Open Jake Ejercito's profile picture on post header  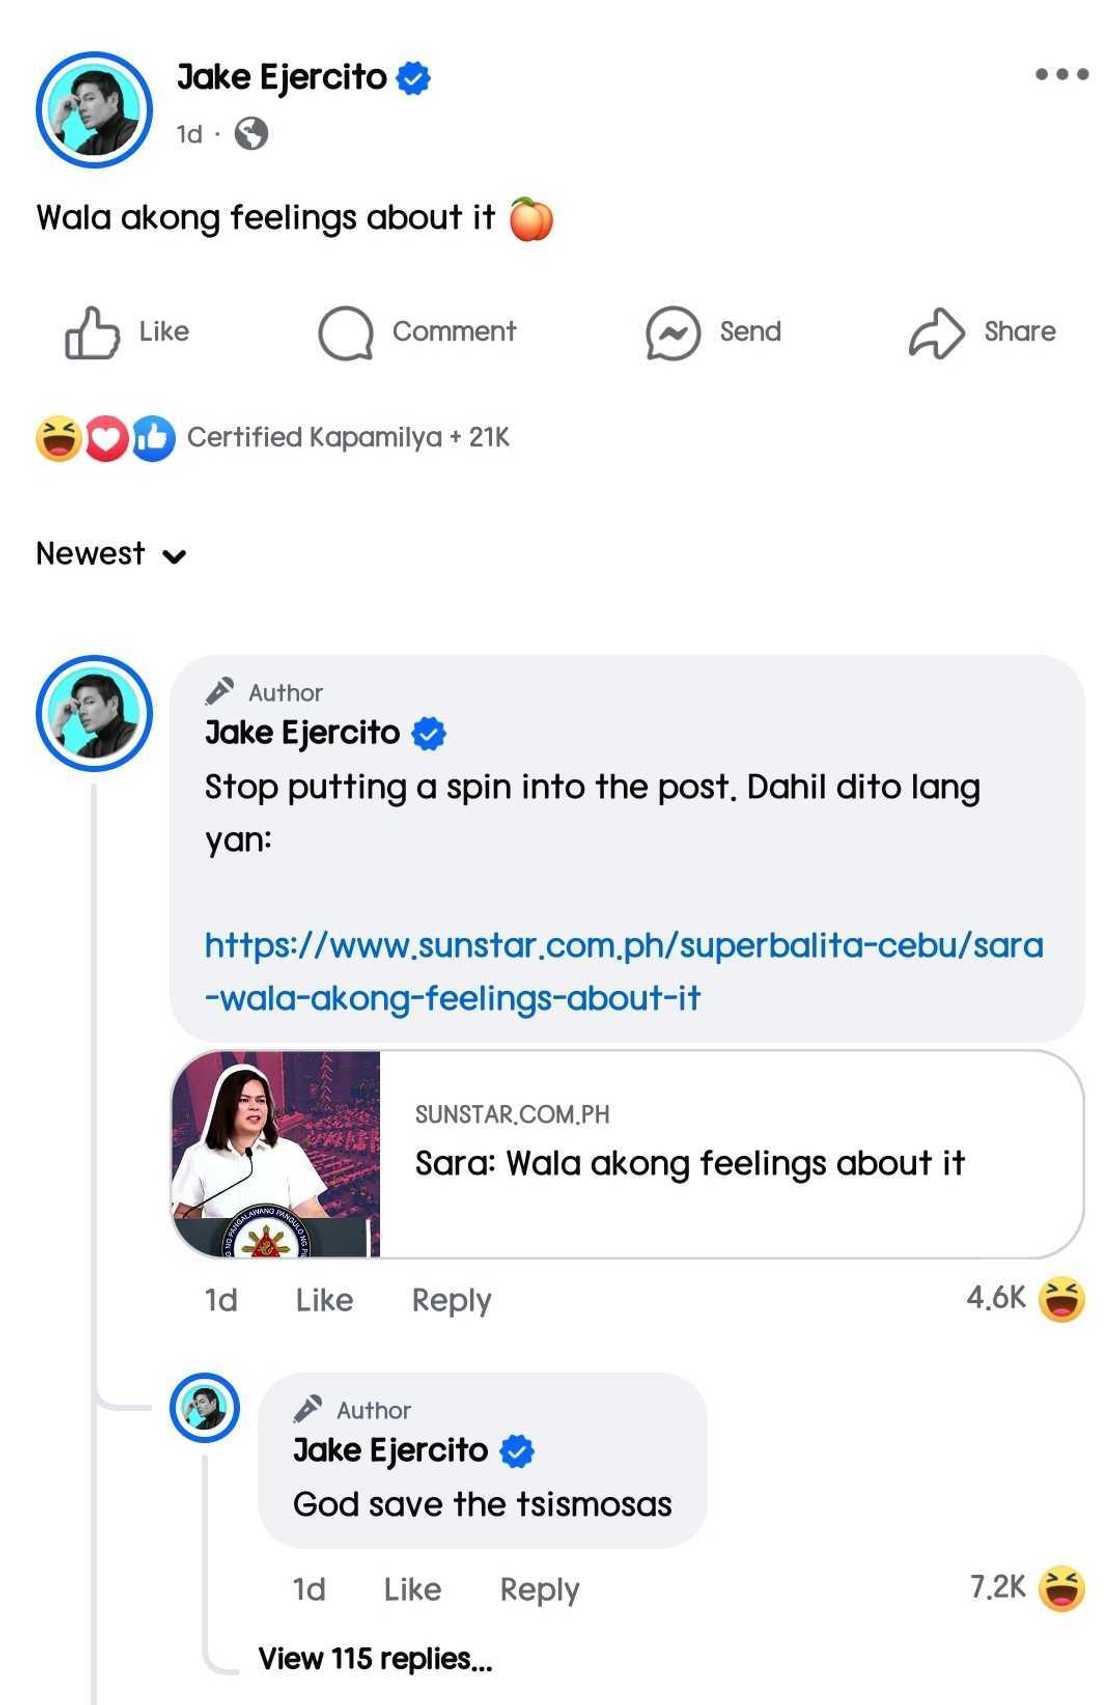(x=94, y=109)
